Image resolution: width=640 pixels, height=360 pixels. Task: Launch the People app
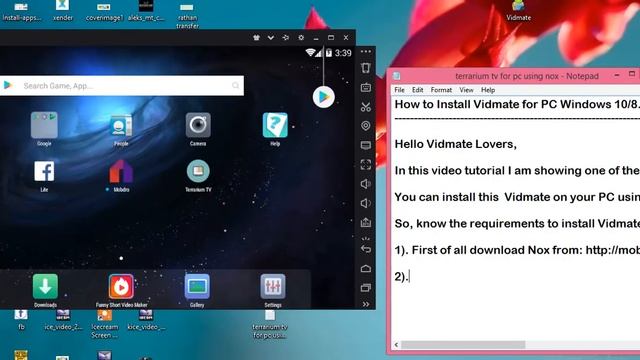point(121,129)
